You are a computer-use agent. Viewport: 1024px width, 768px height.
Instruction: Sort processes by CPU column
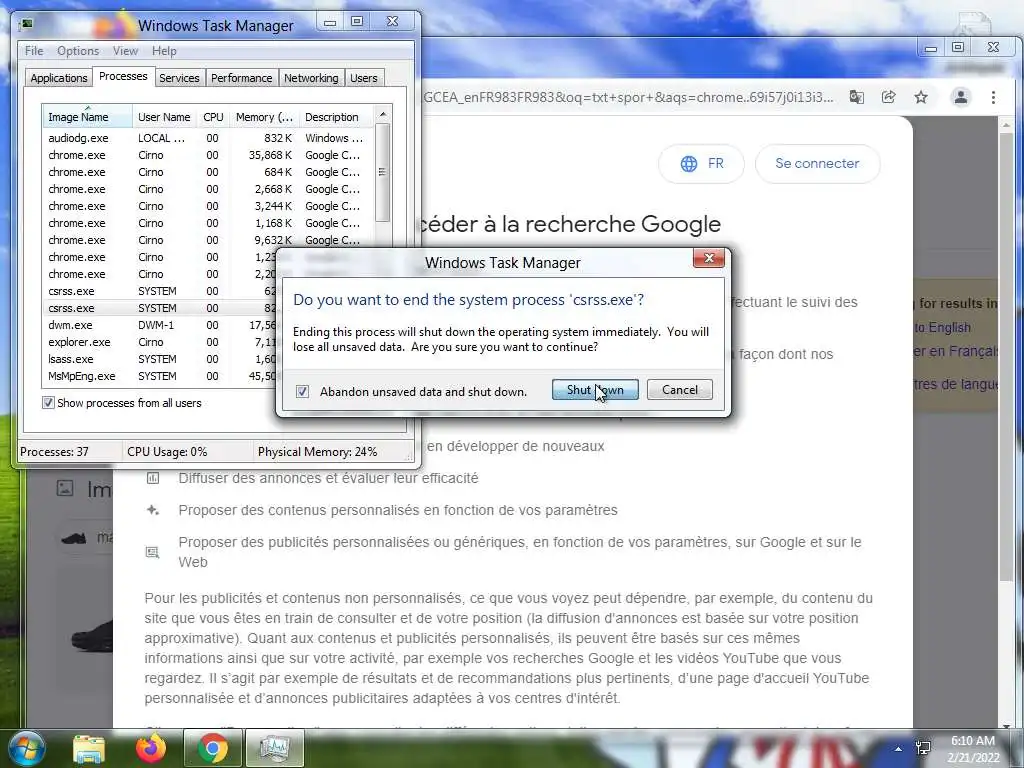click(213, 117)
